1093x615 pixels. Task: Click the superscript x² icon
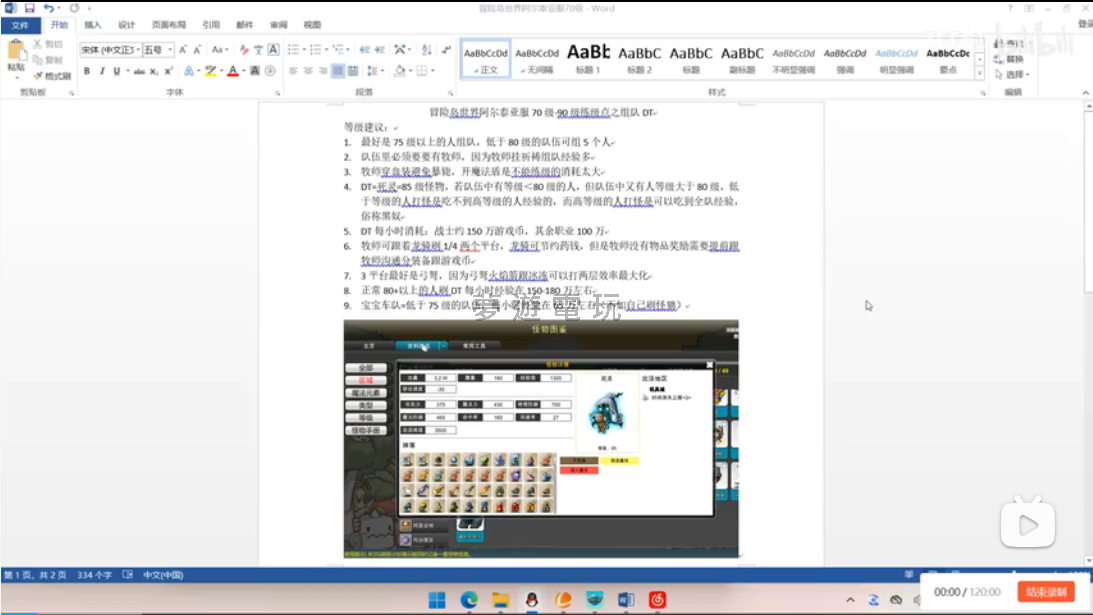(169, 71)
